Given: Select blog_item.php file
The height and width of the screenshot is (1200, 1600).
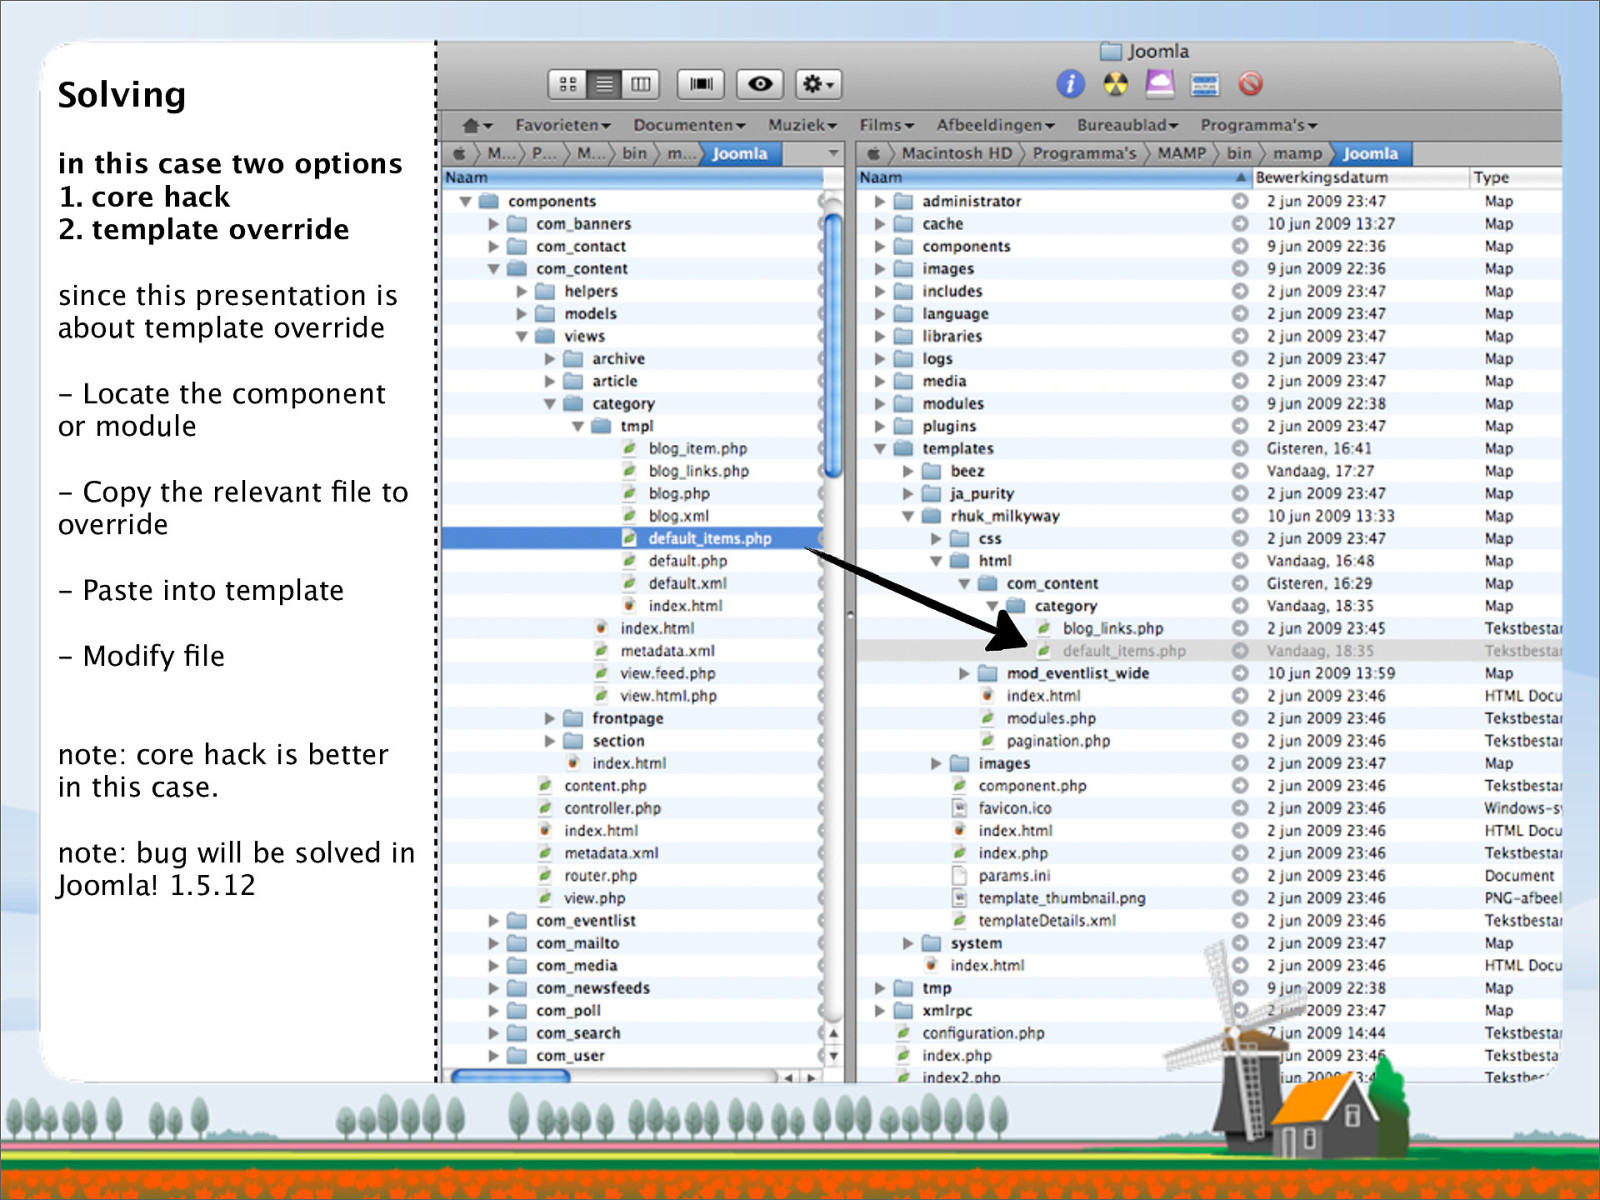Looking at the screenshot, I should 697,449.
